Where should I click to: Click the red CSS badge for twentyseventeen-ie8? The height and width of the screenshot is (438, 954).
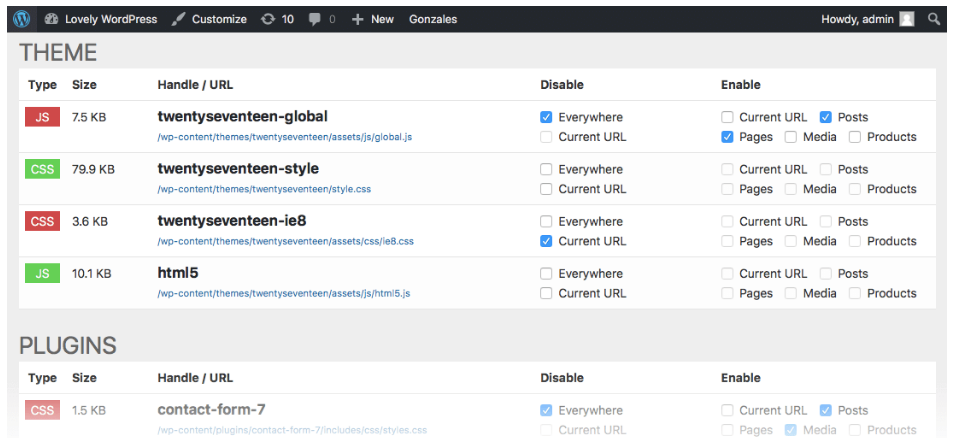tap(42, 221)
